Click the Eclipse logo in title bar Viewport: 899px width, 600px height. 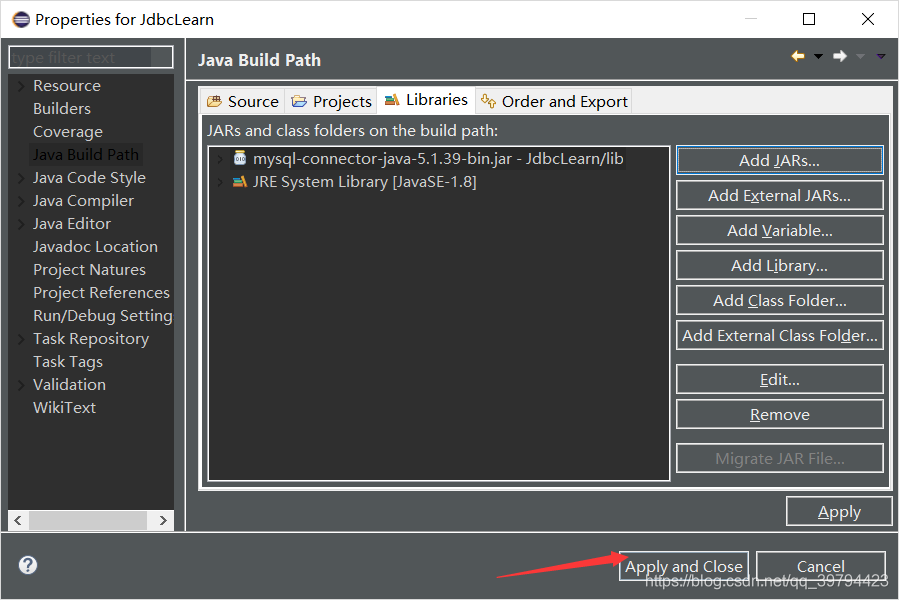[21, 20]
